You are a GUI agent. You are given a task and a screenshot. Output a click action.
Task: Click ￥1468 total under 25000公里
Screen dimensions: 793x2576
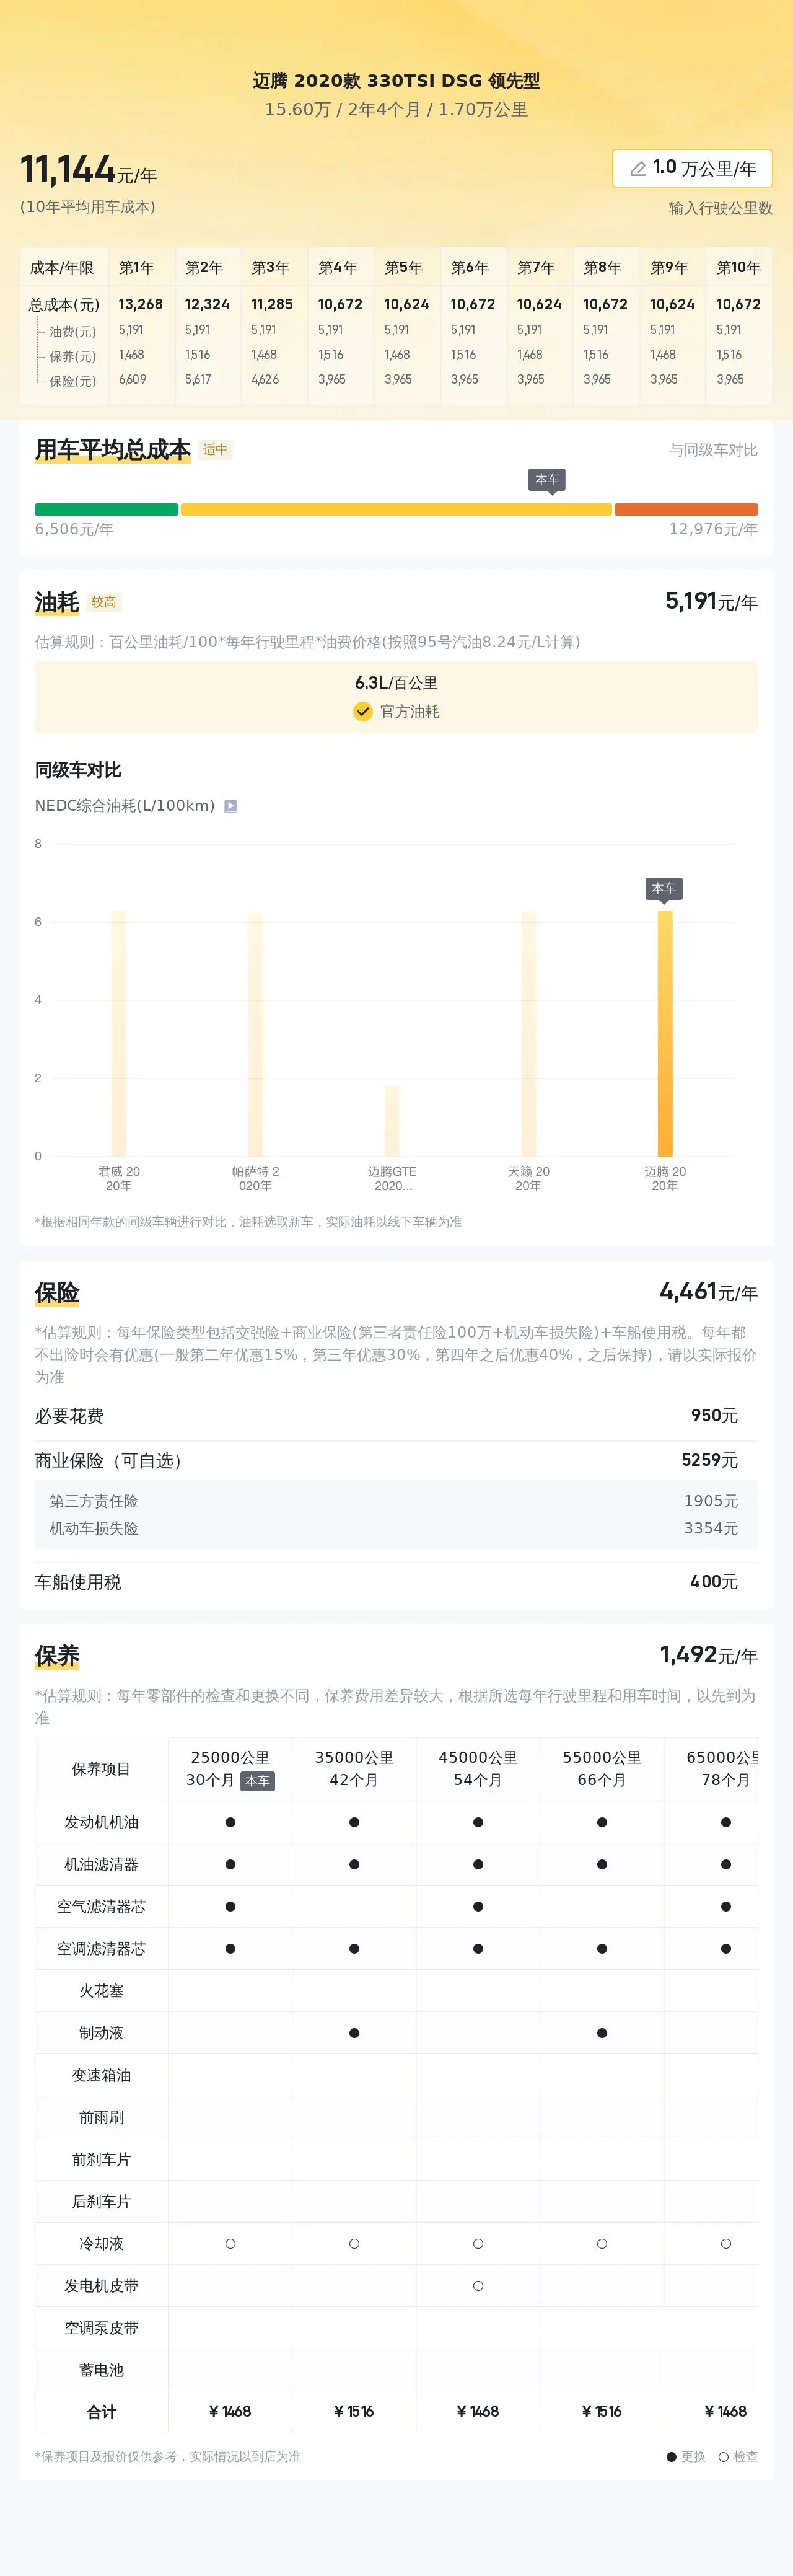click(230, 2412)
